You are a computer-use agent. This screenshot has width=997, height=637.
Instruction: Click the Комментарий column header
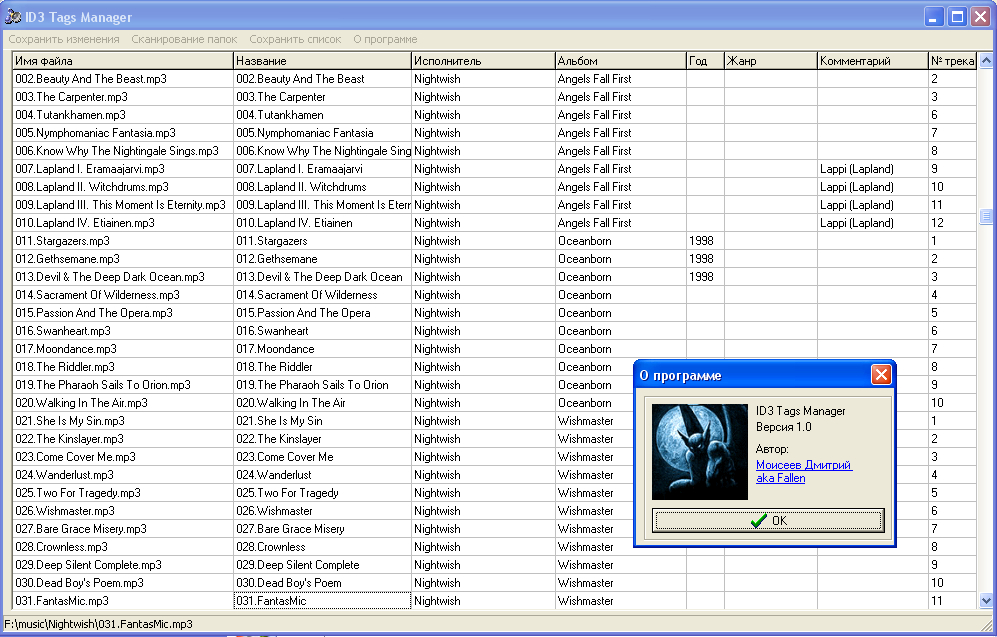pos(874,61)
